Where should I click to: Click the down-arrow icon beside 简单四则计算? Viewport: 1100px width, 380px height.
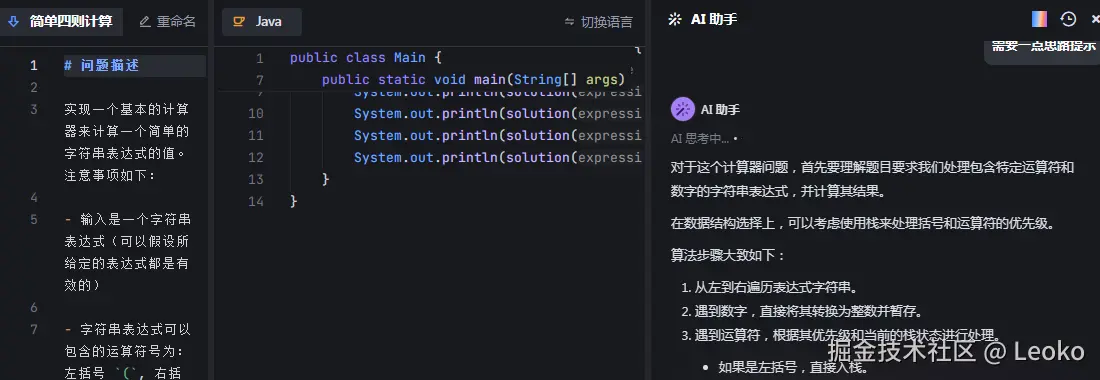[13, 22]
